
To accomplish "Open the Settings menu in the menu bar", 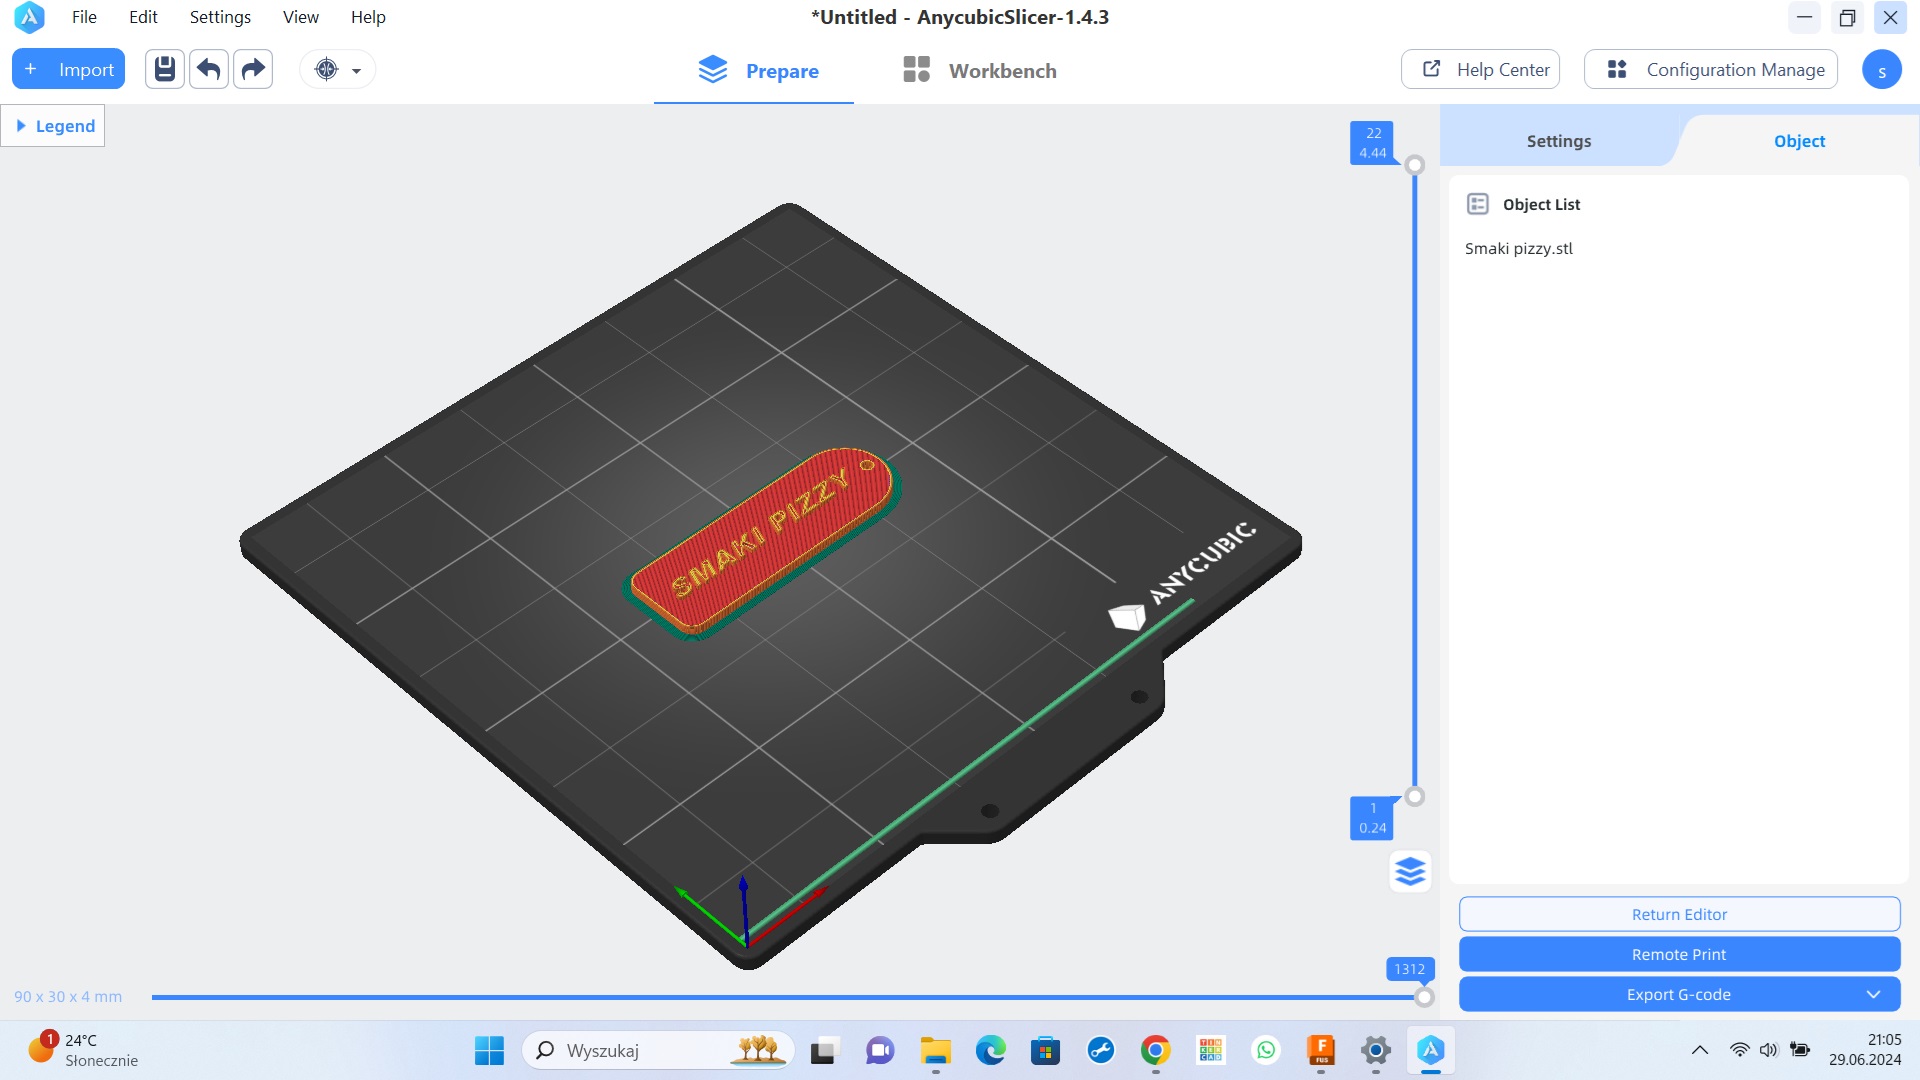I will [220, 17].
